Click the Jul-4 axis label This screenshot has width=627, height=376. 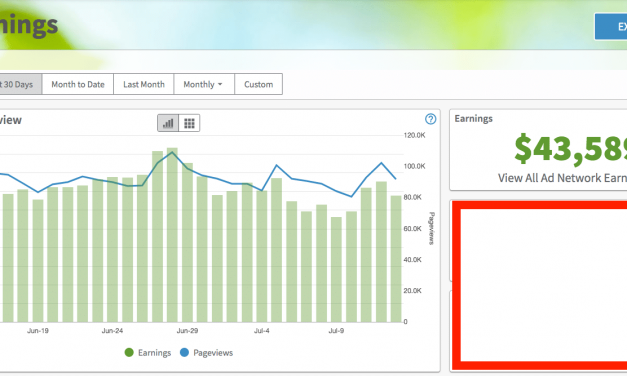tap(262, 331)
